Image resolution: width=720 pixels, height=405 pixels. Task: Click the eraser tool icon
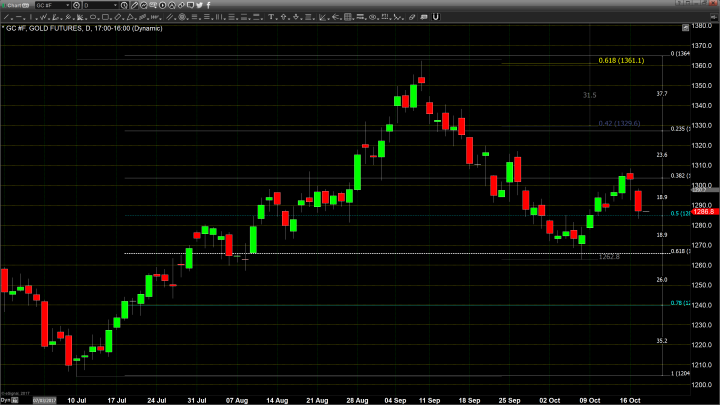click(x=412, y=17)
